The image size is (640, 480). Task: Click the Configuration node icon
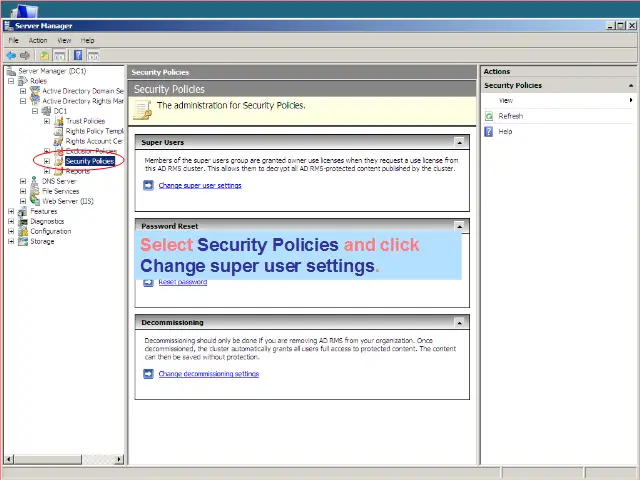tap(23, 231)
